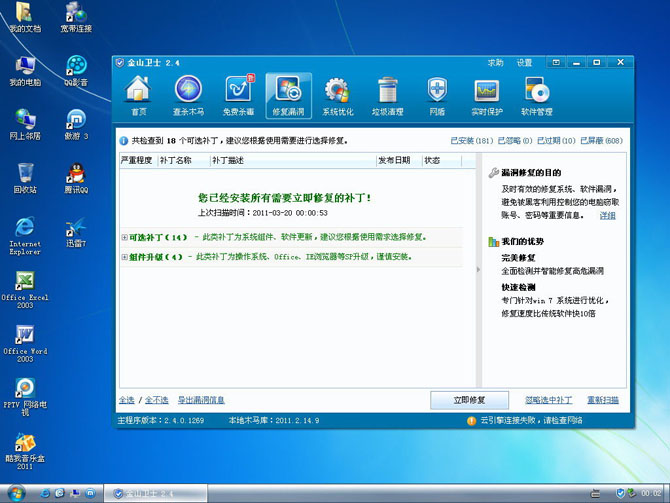This screenshot has height=503, width=670.
Task: Sort by 补丁名称 column header
Action: click(x=184, y=160)
